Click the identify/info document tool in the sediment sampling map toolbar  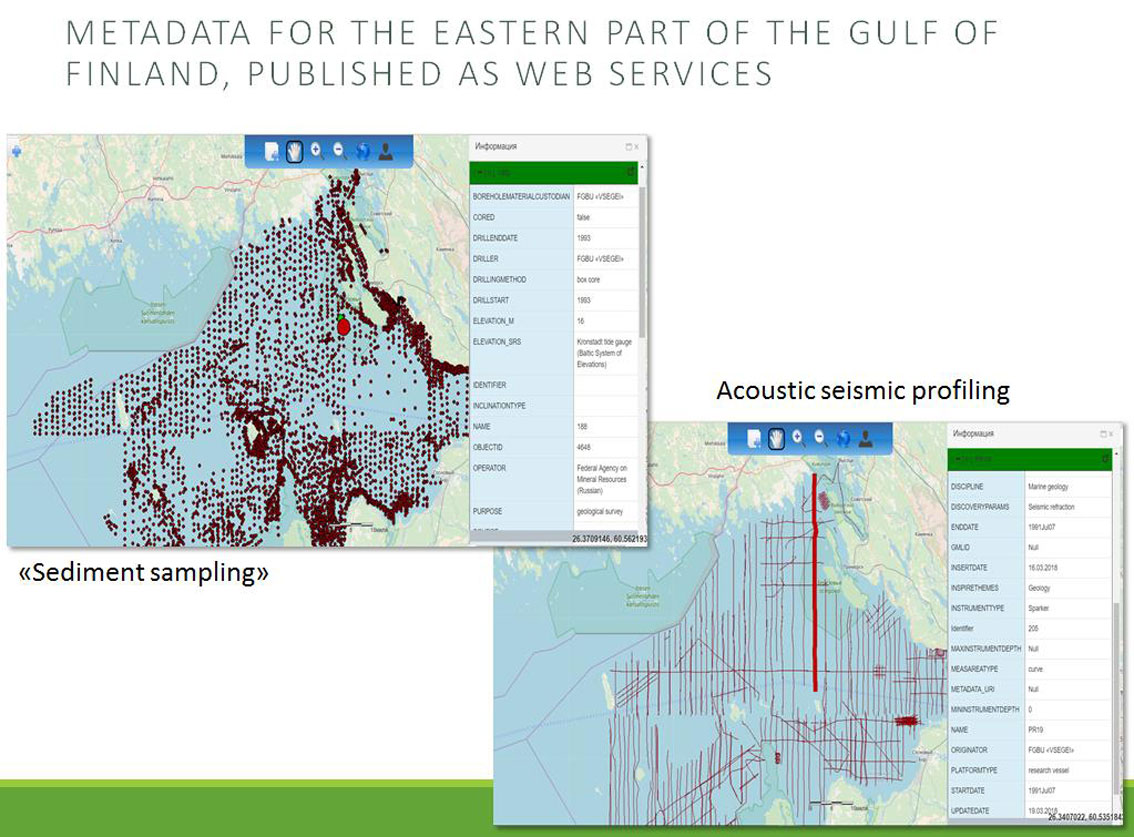(x=271, y=152)
